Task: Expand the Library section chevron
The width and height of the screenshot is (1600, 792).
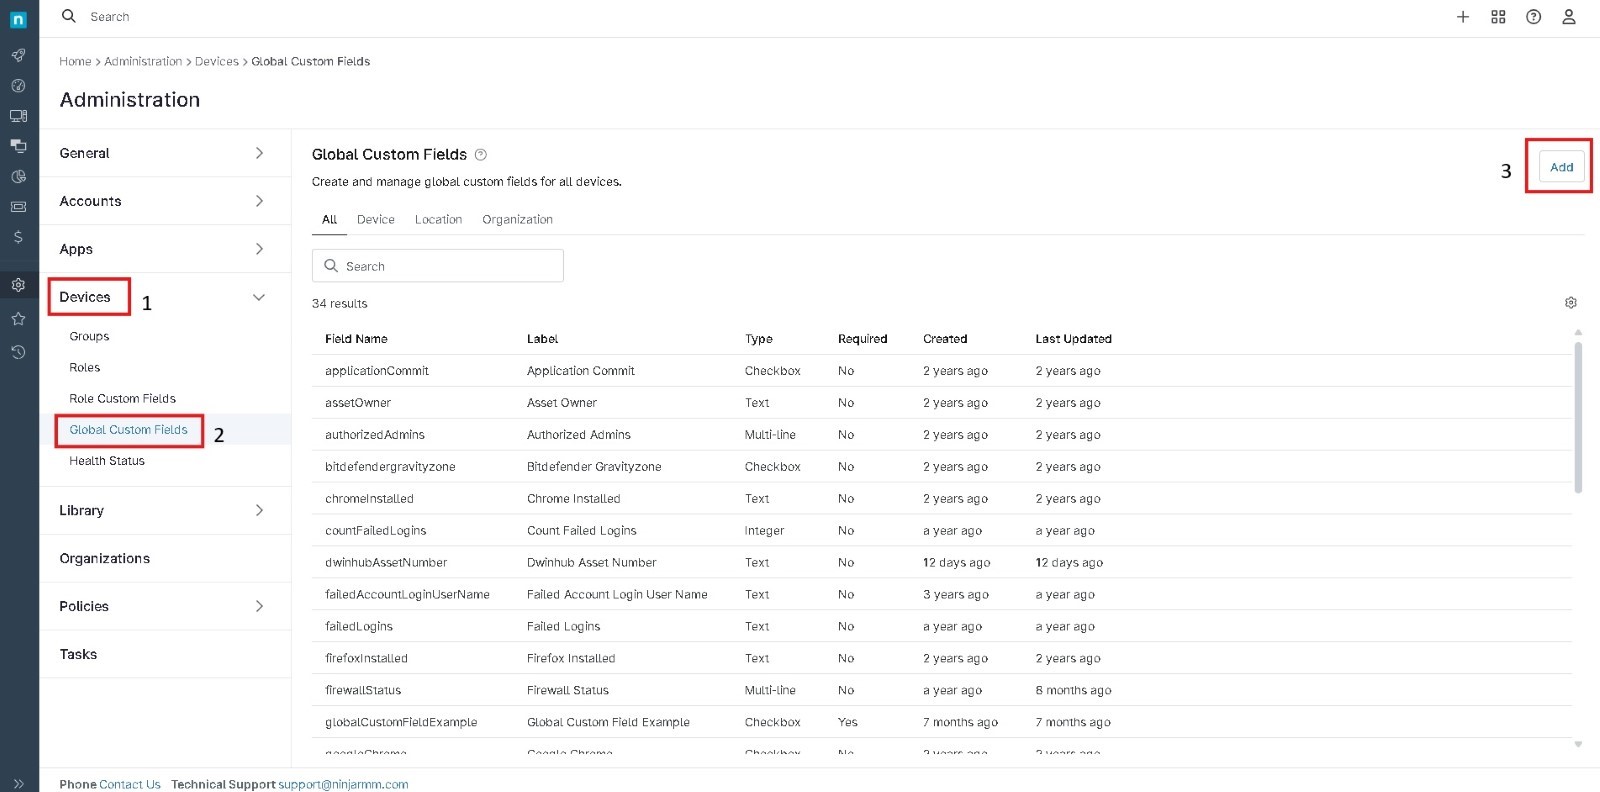Action: (x=259, y=510)
